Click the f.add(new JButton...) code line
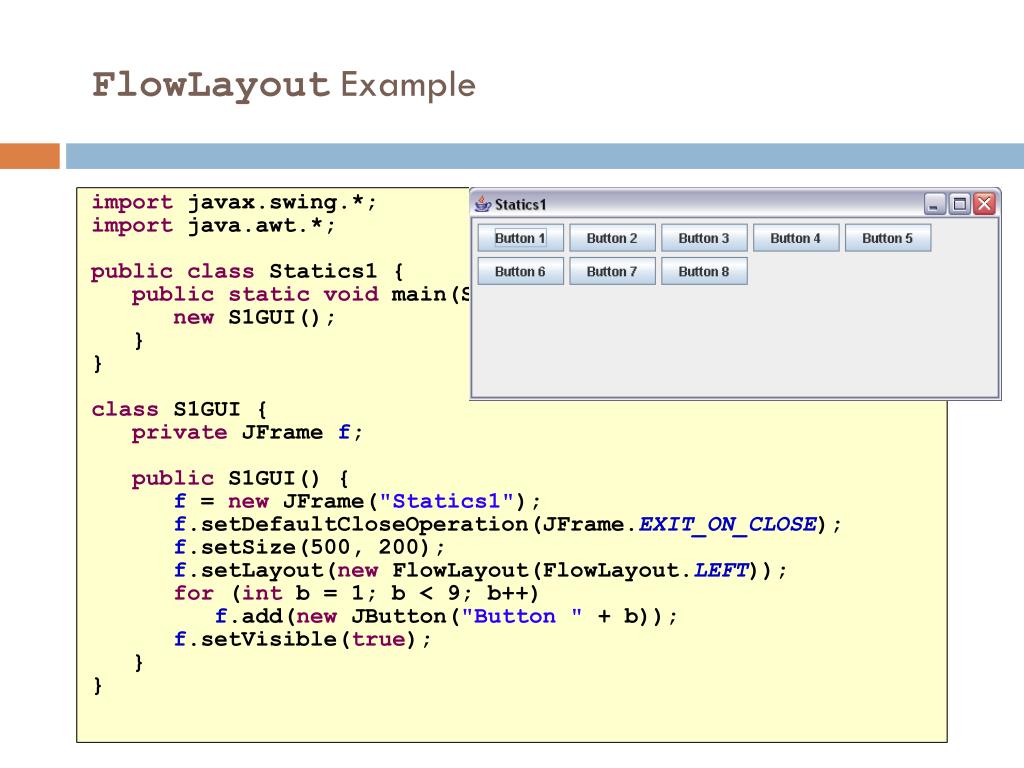This screenshot has height=768, width=1024. pyautogui.click(x=446, y=616)
